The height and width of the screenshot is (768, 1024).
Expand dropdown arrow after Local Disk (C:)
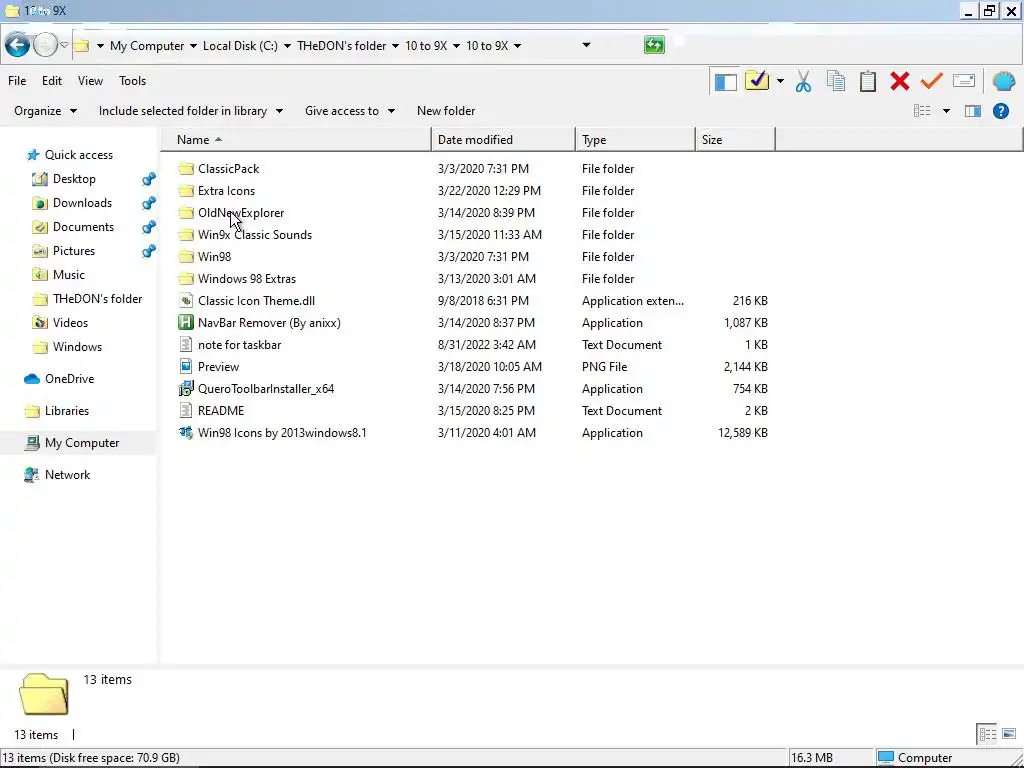[287, 46]
